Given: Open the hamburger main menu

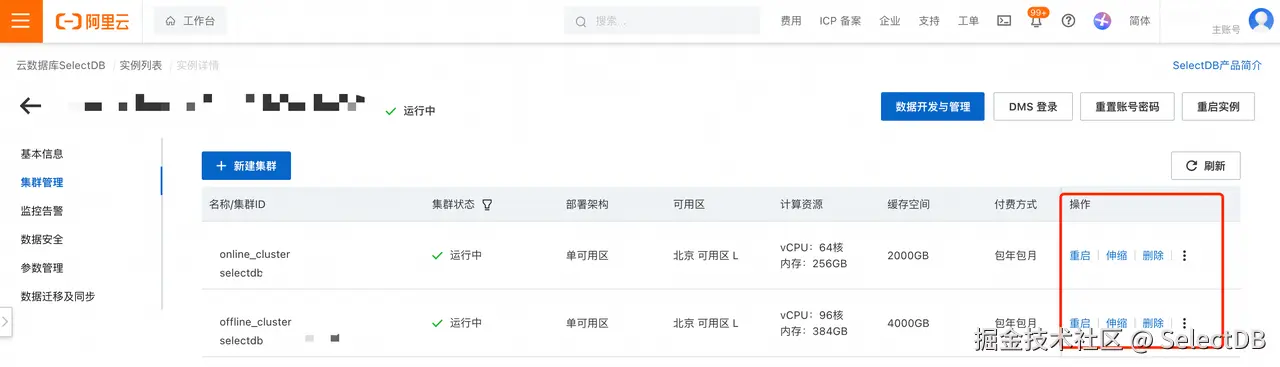Looking at the screenshot, I should (x=21, y=21).
